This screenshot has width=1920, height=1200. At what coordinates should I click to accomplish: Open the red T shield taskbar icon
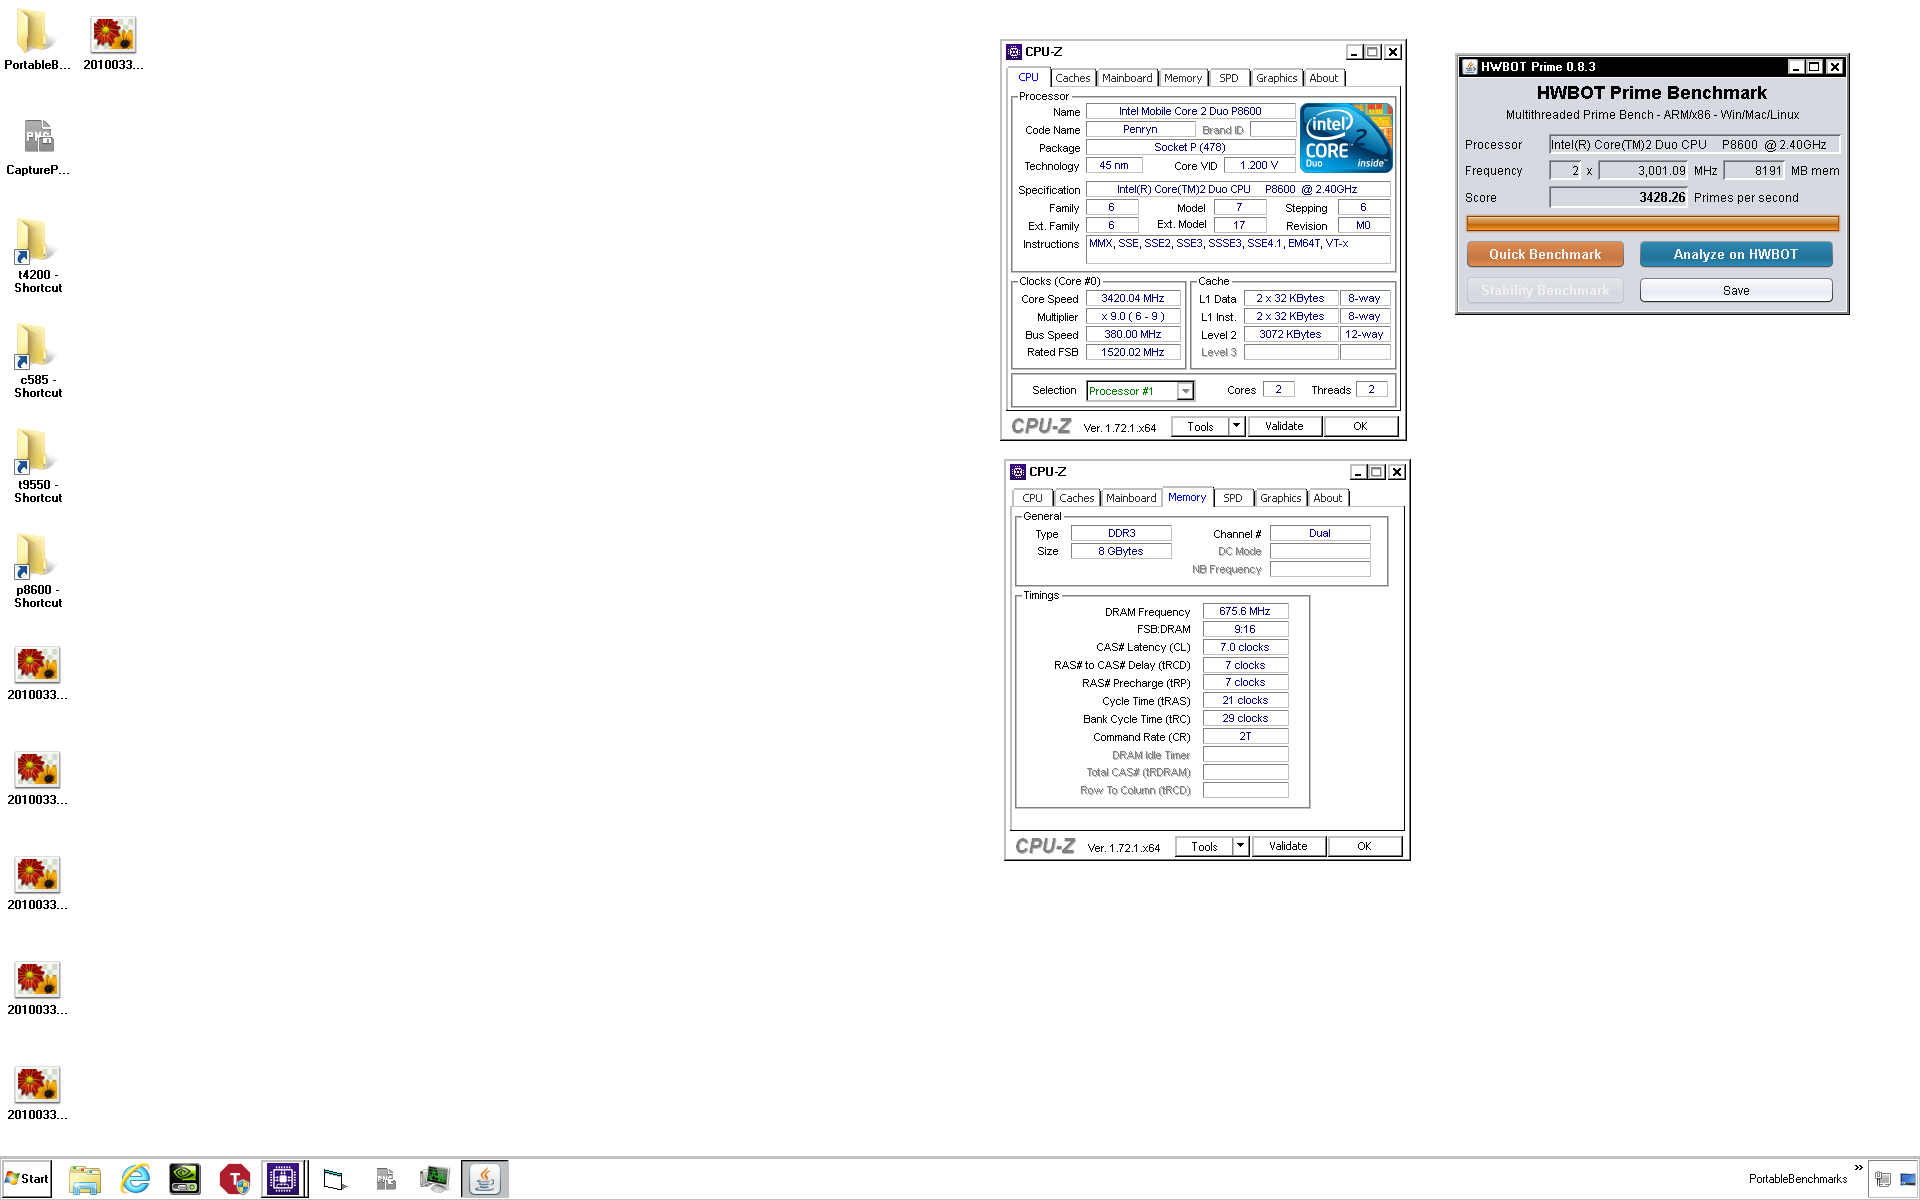click(x=235, y=1179)
